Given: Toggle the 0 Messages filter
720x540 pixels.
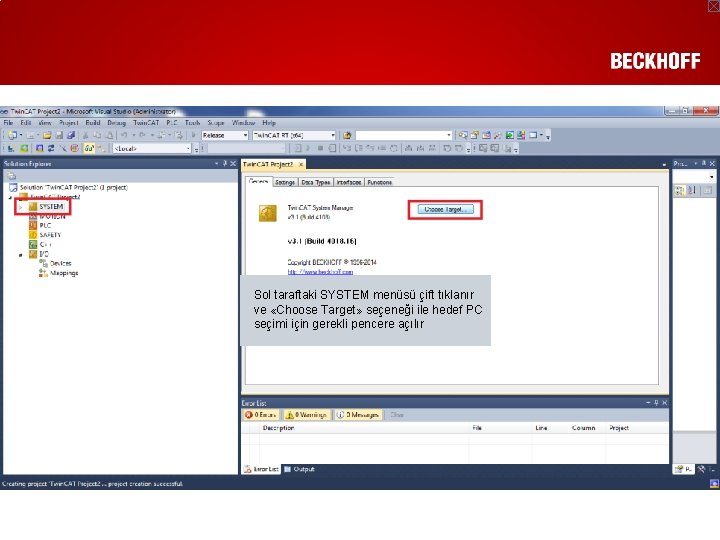Looking at the screenshot, I should pyautogui.click(x=358, y=415).
